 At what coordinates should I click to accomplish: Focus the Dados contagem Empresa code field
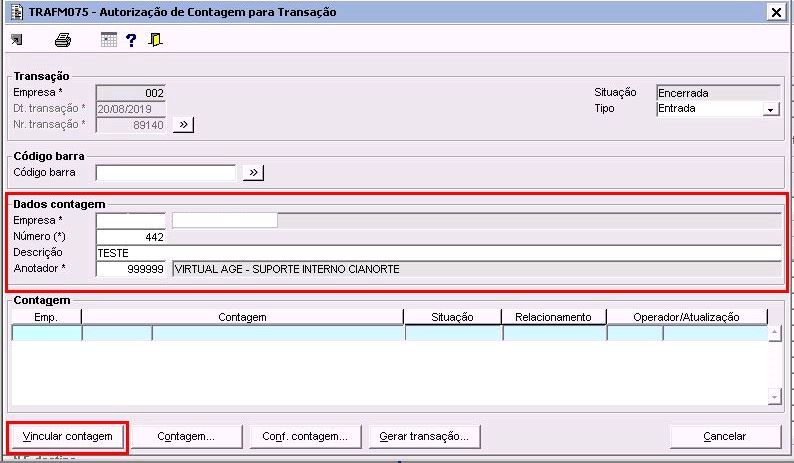(131, 221)
